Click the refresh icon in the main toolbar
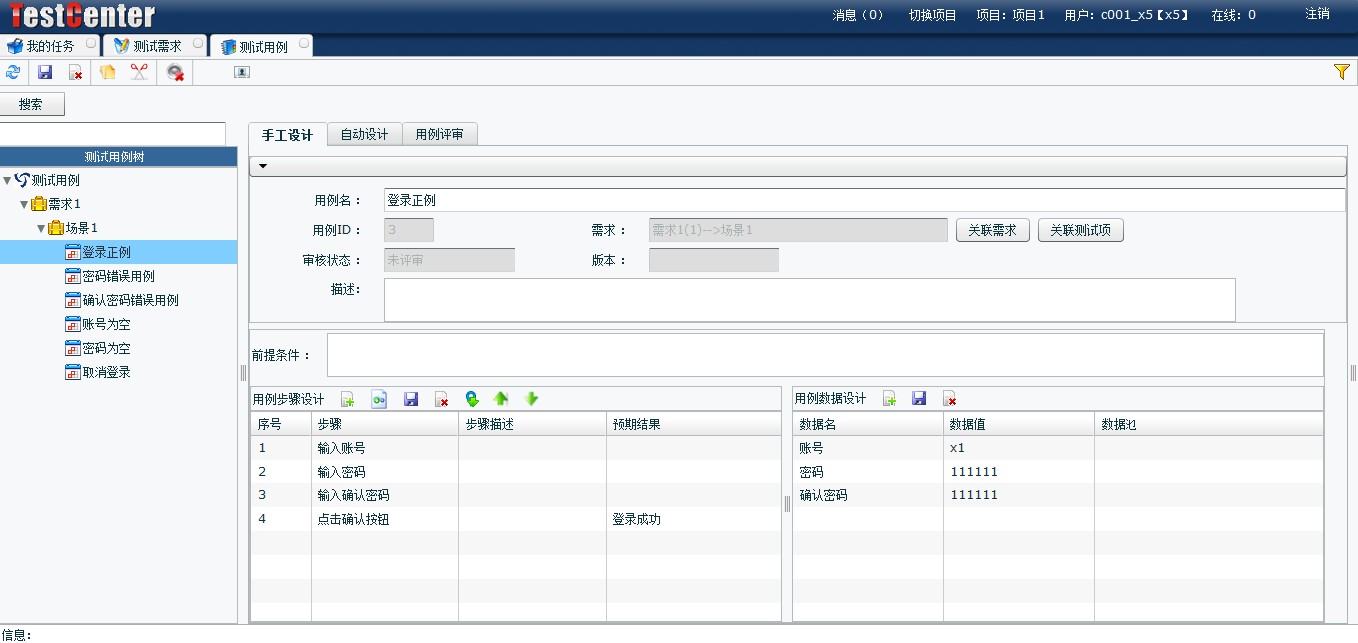The height and width of the screenshot is (643, 1358). point(13,72)
